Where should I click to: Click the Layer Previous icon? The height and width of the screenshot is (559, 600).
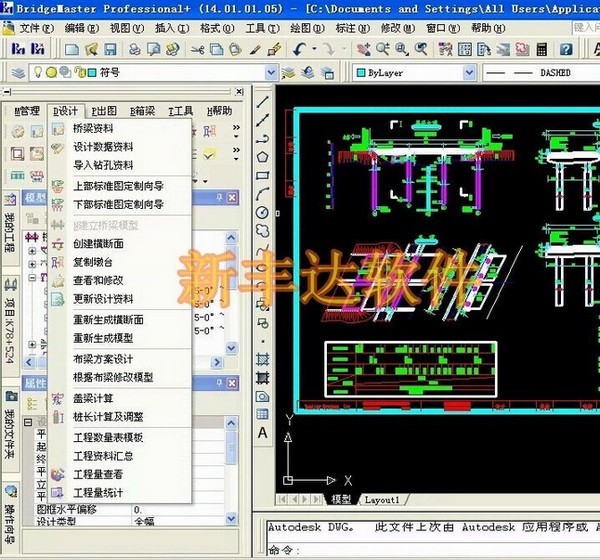click(308, 72)
